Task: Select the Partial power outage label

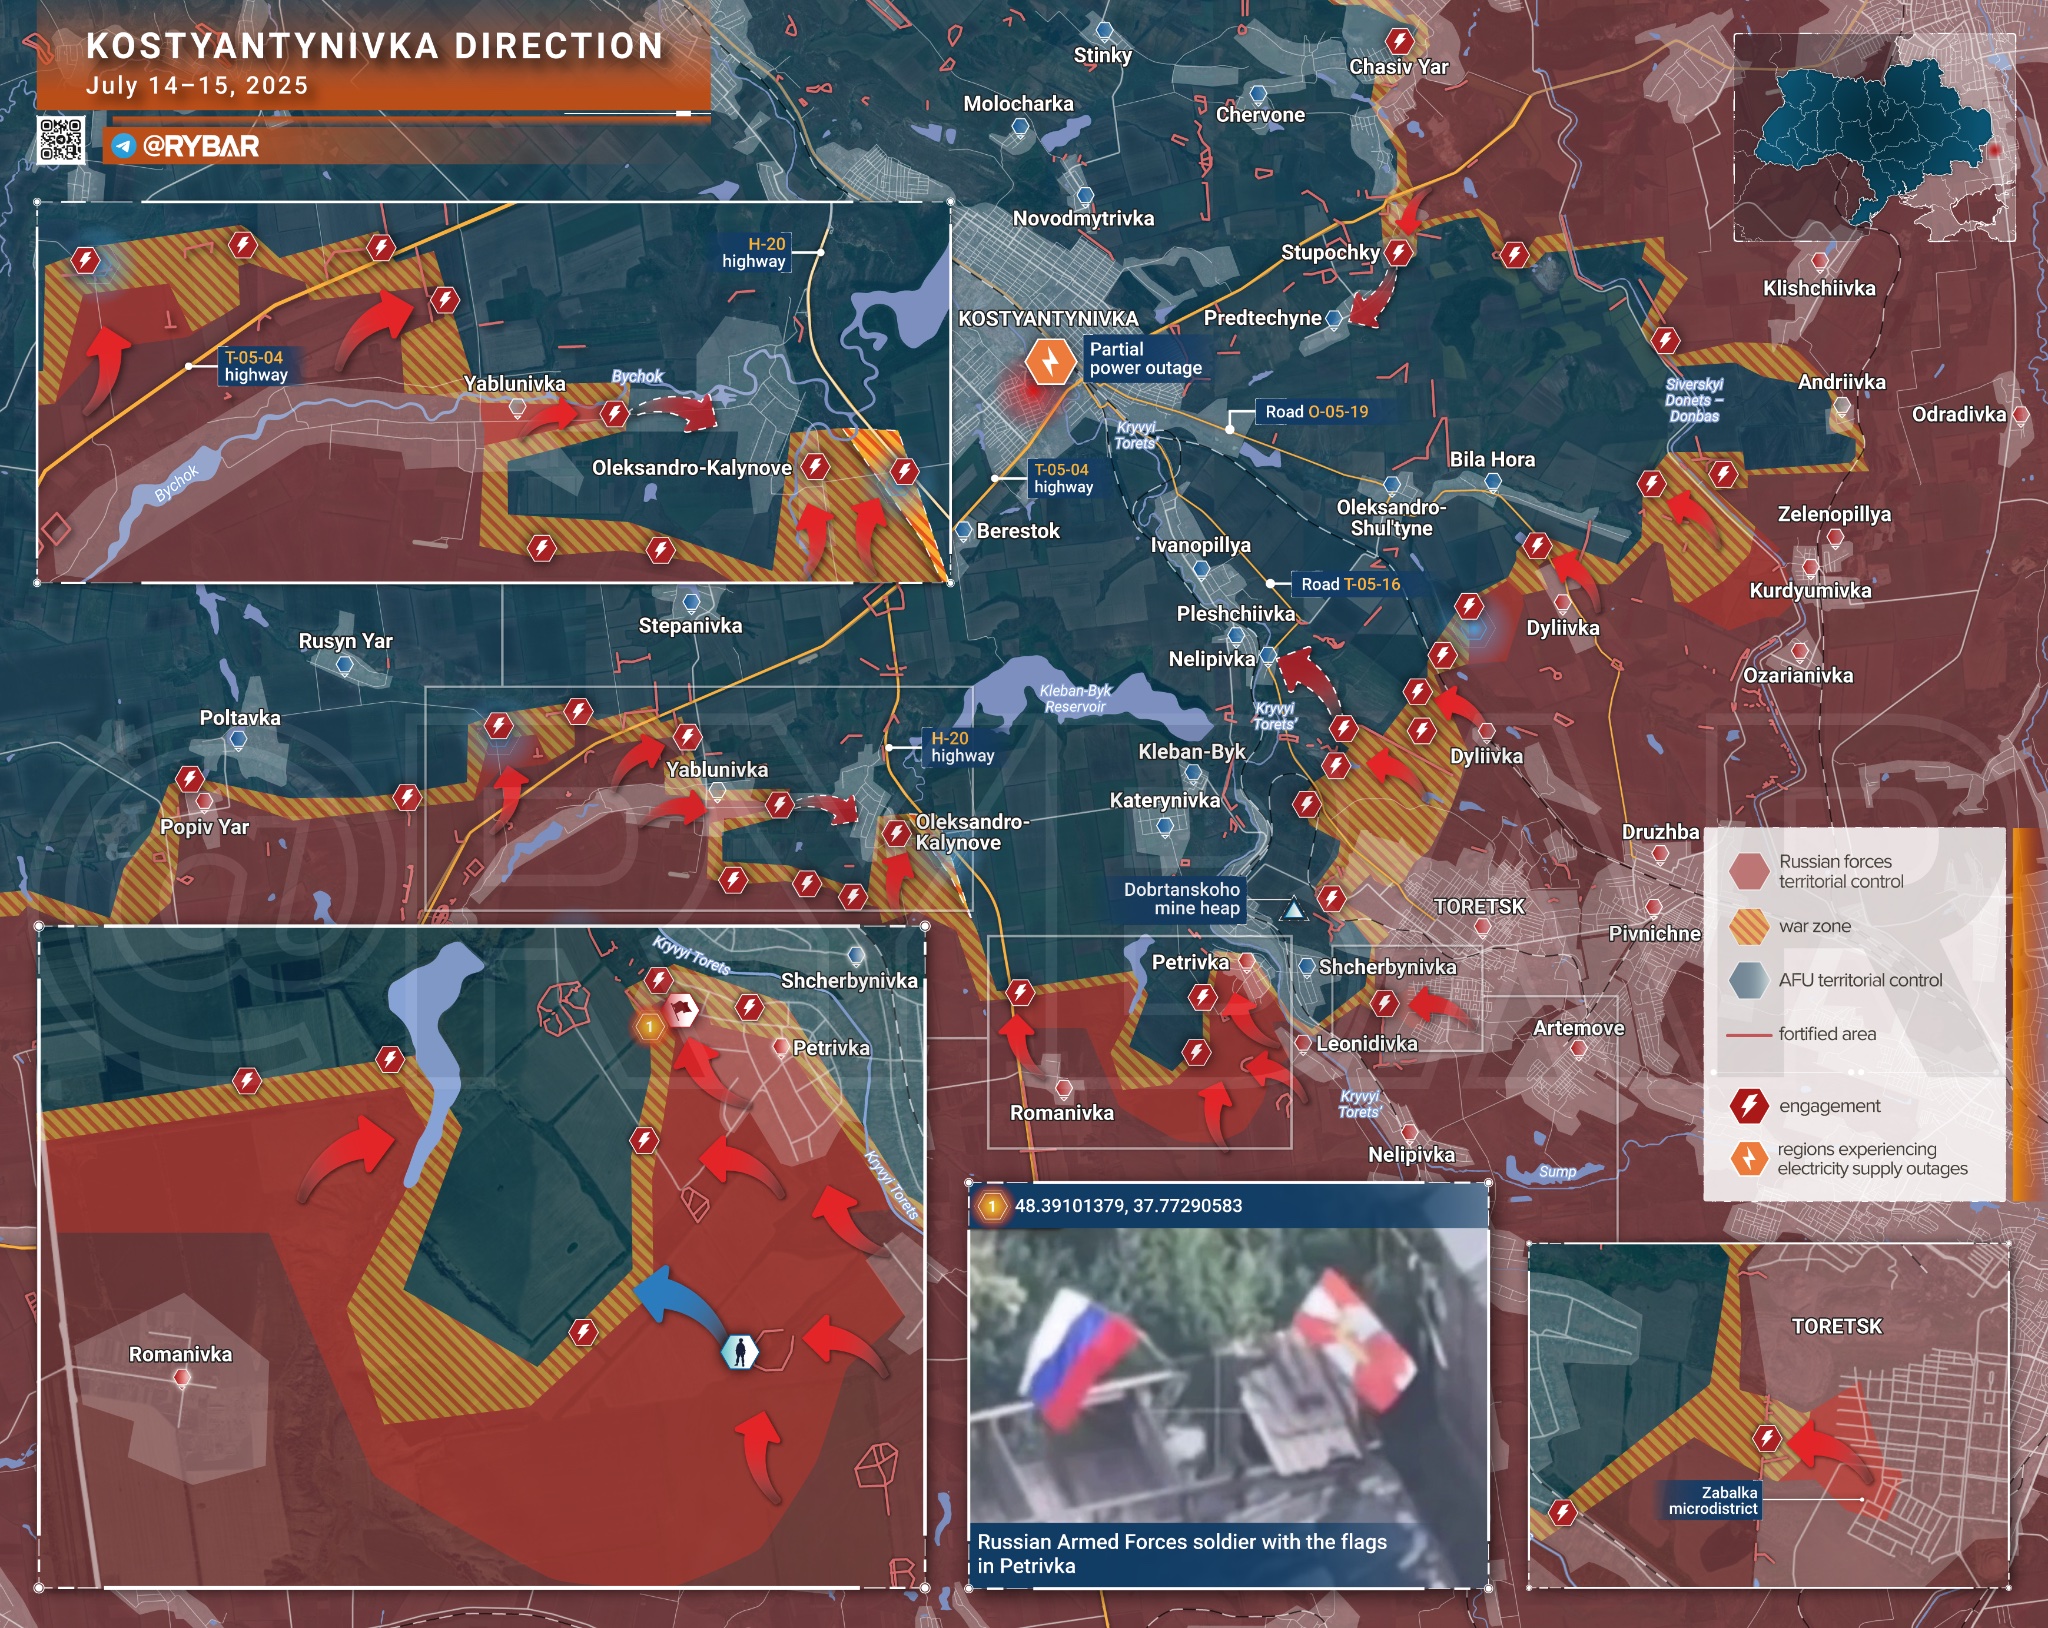Action: [1145, 358]
